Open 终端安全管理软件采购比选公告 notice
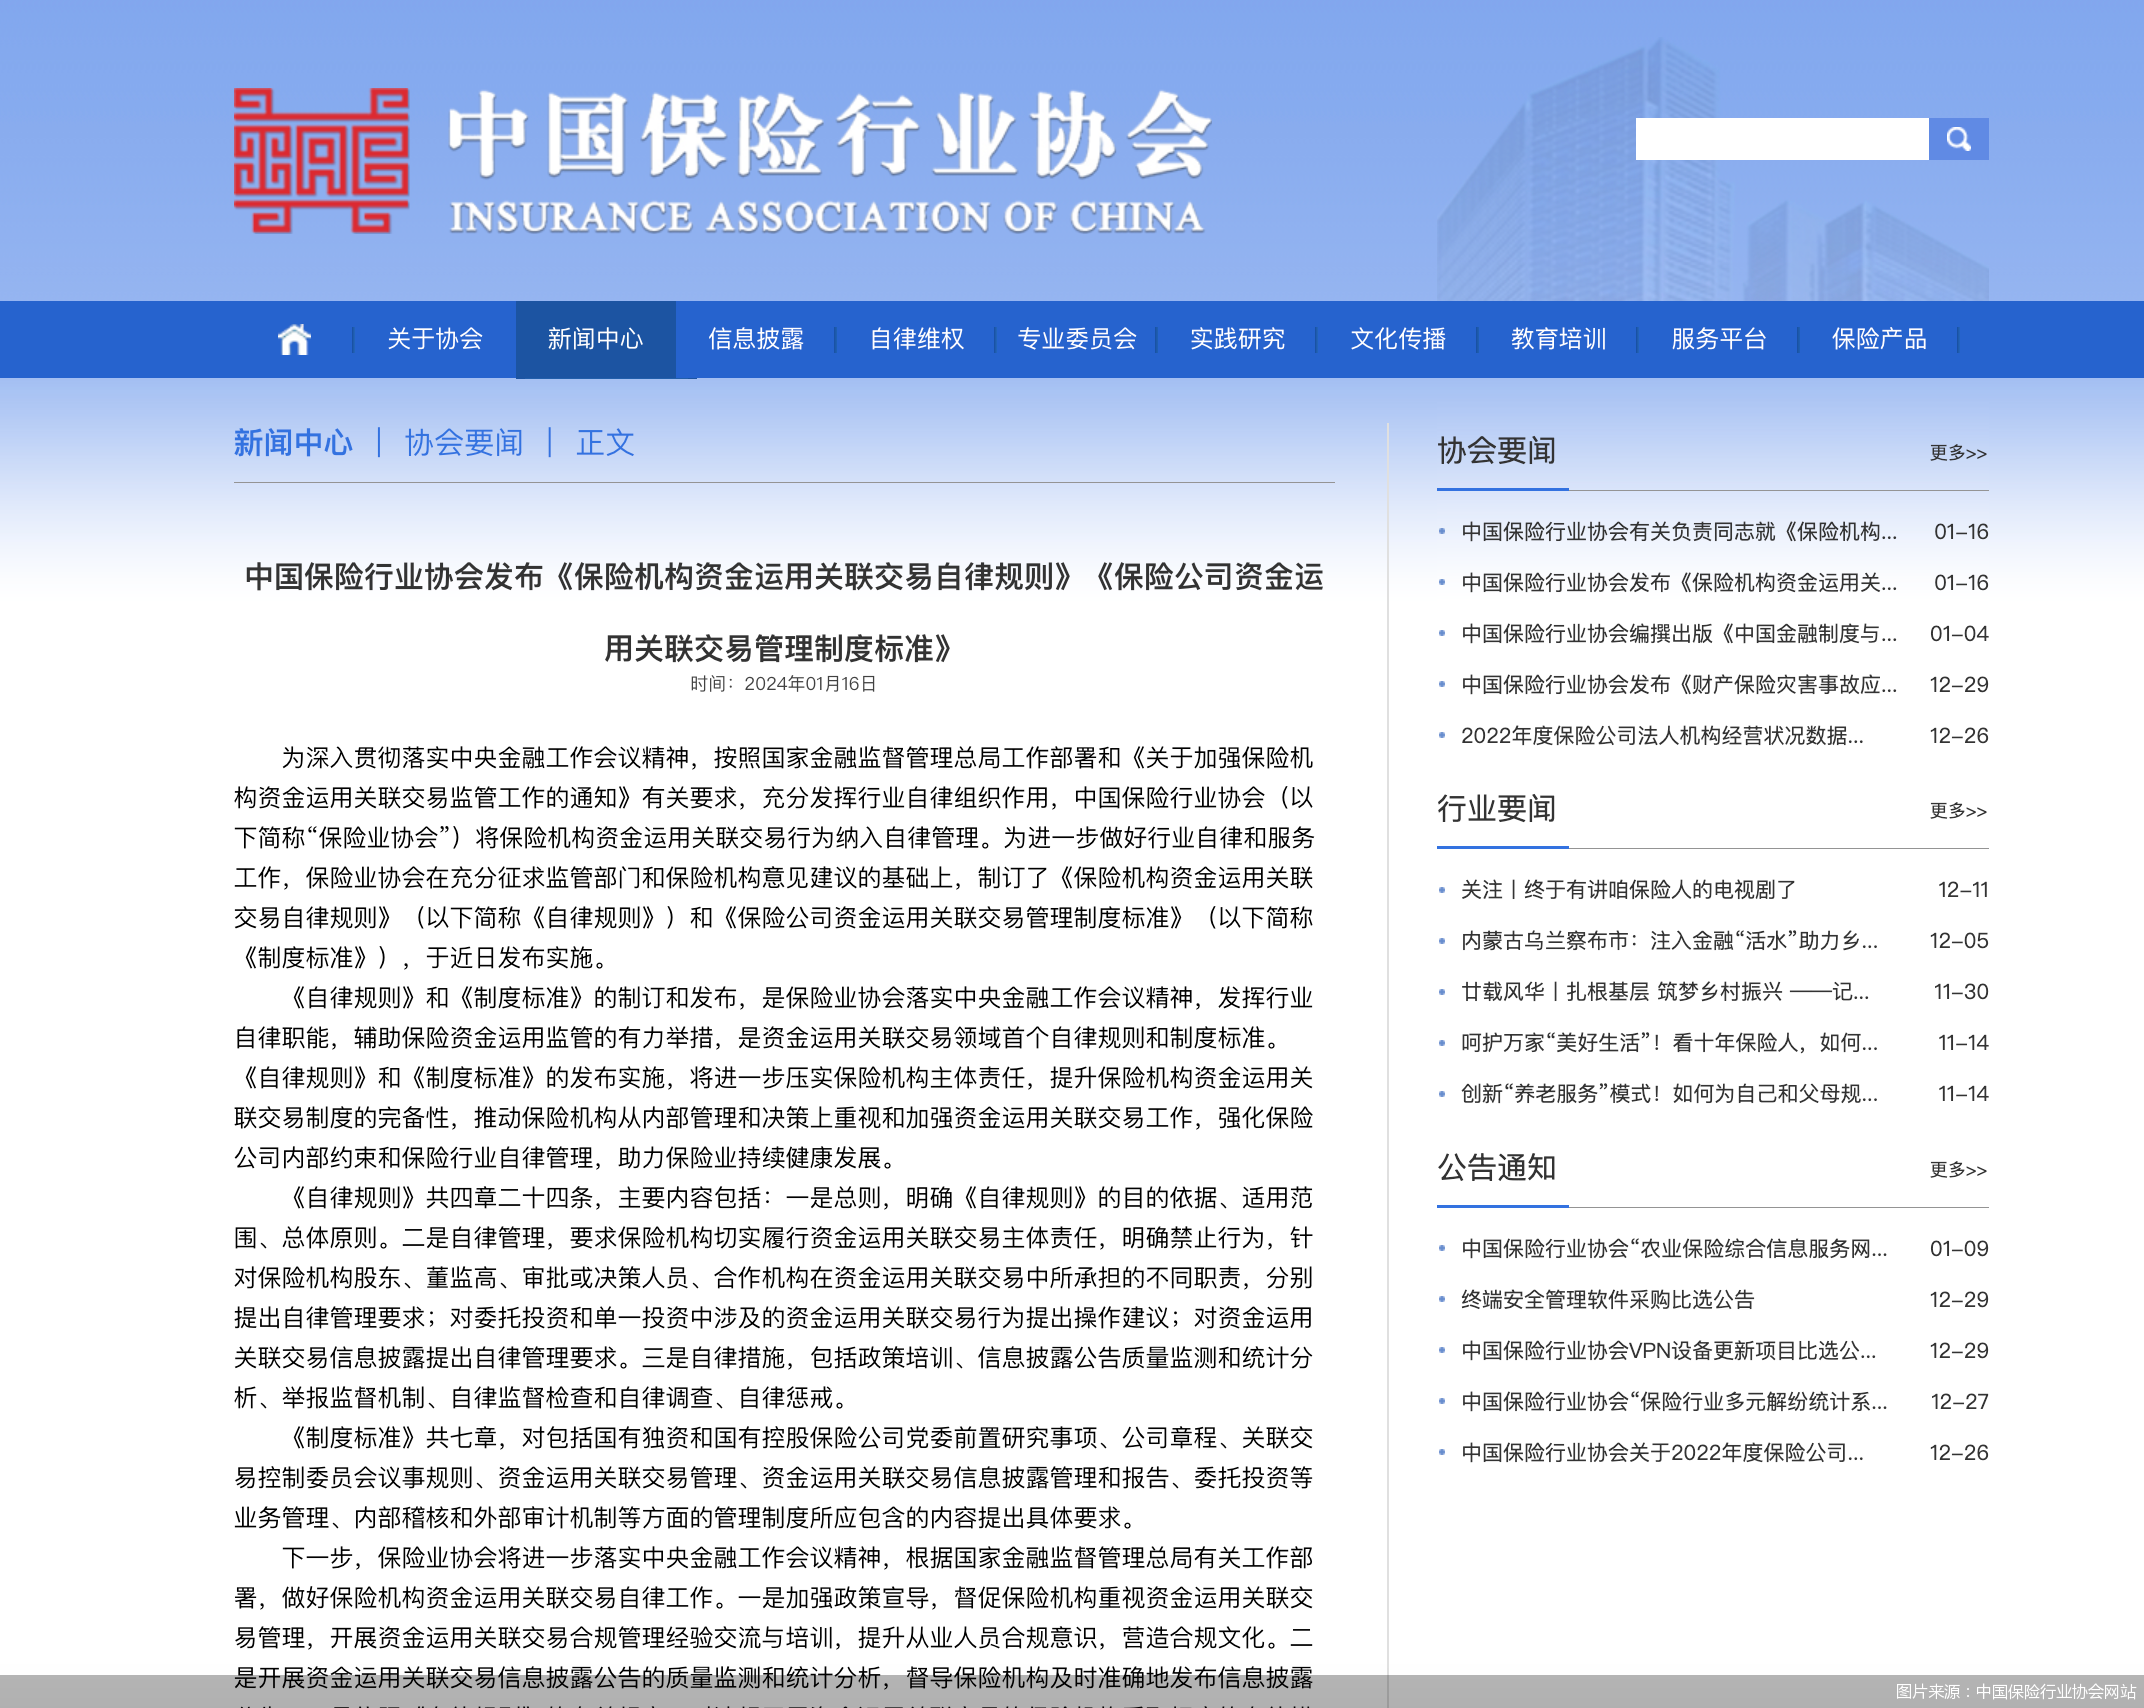The height and width of the screenshot is (1708, 2144). coord(1608,1300)
